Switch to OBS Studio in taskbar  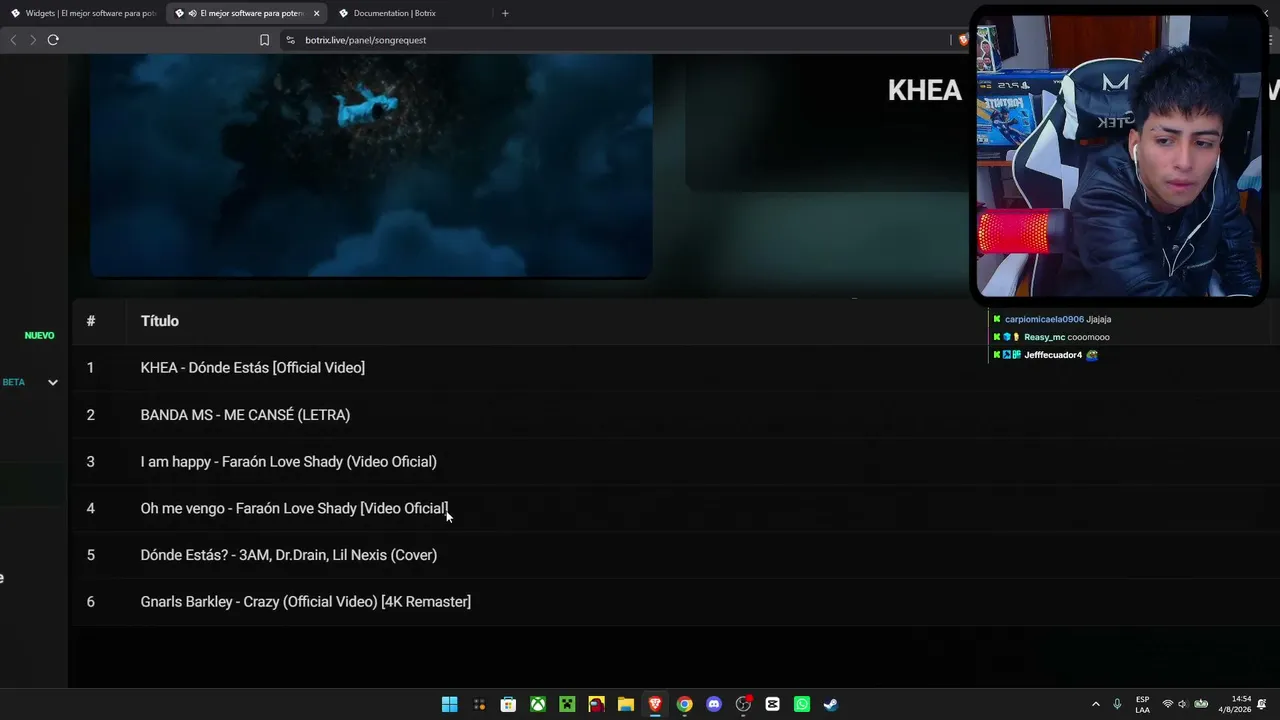(743, 704)
